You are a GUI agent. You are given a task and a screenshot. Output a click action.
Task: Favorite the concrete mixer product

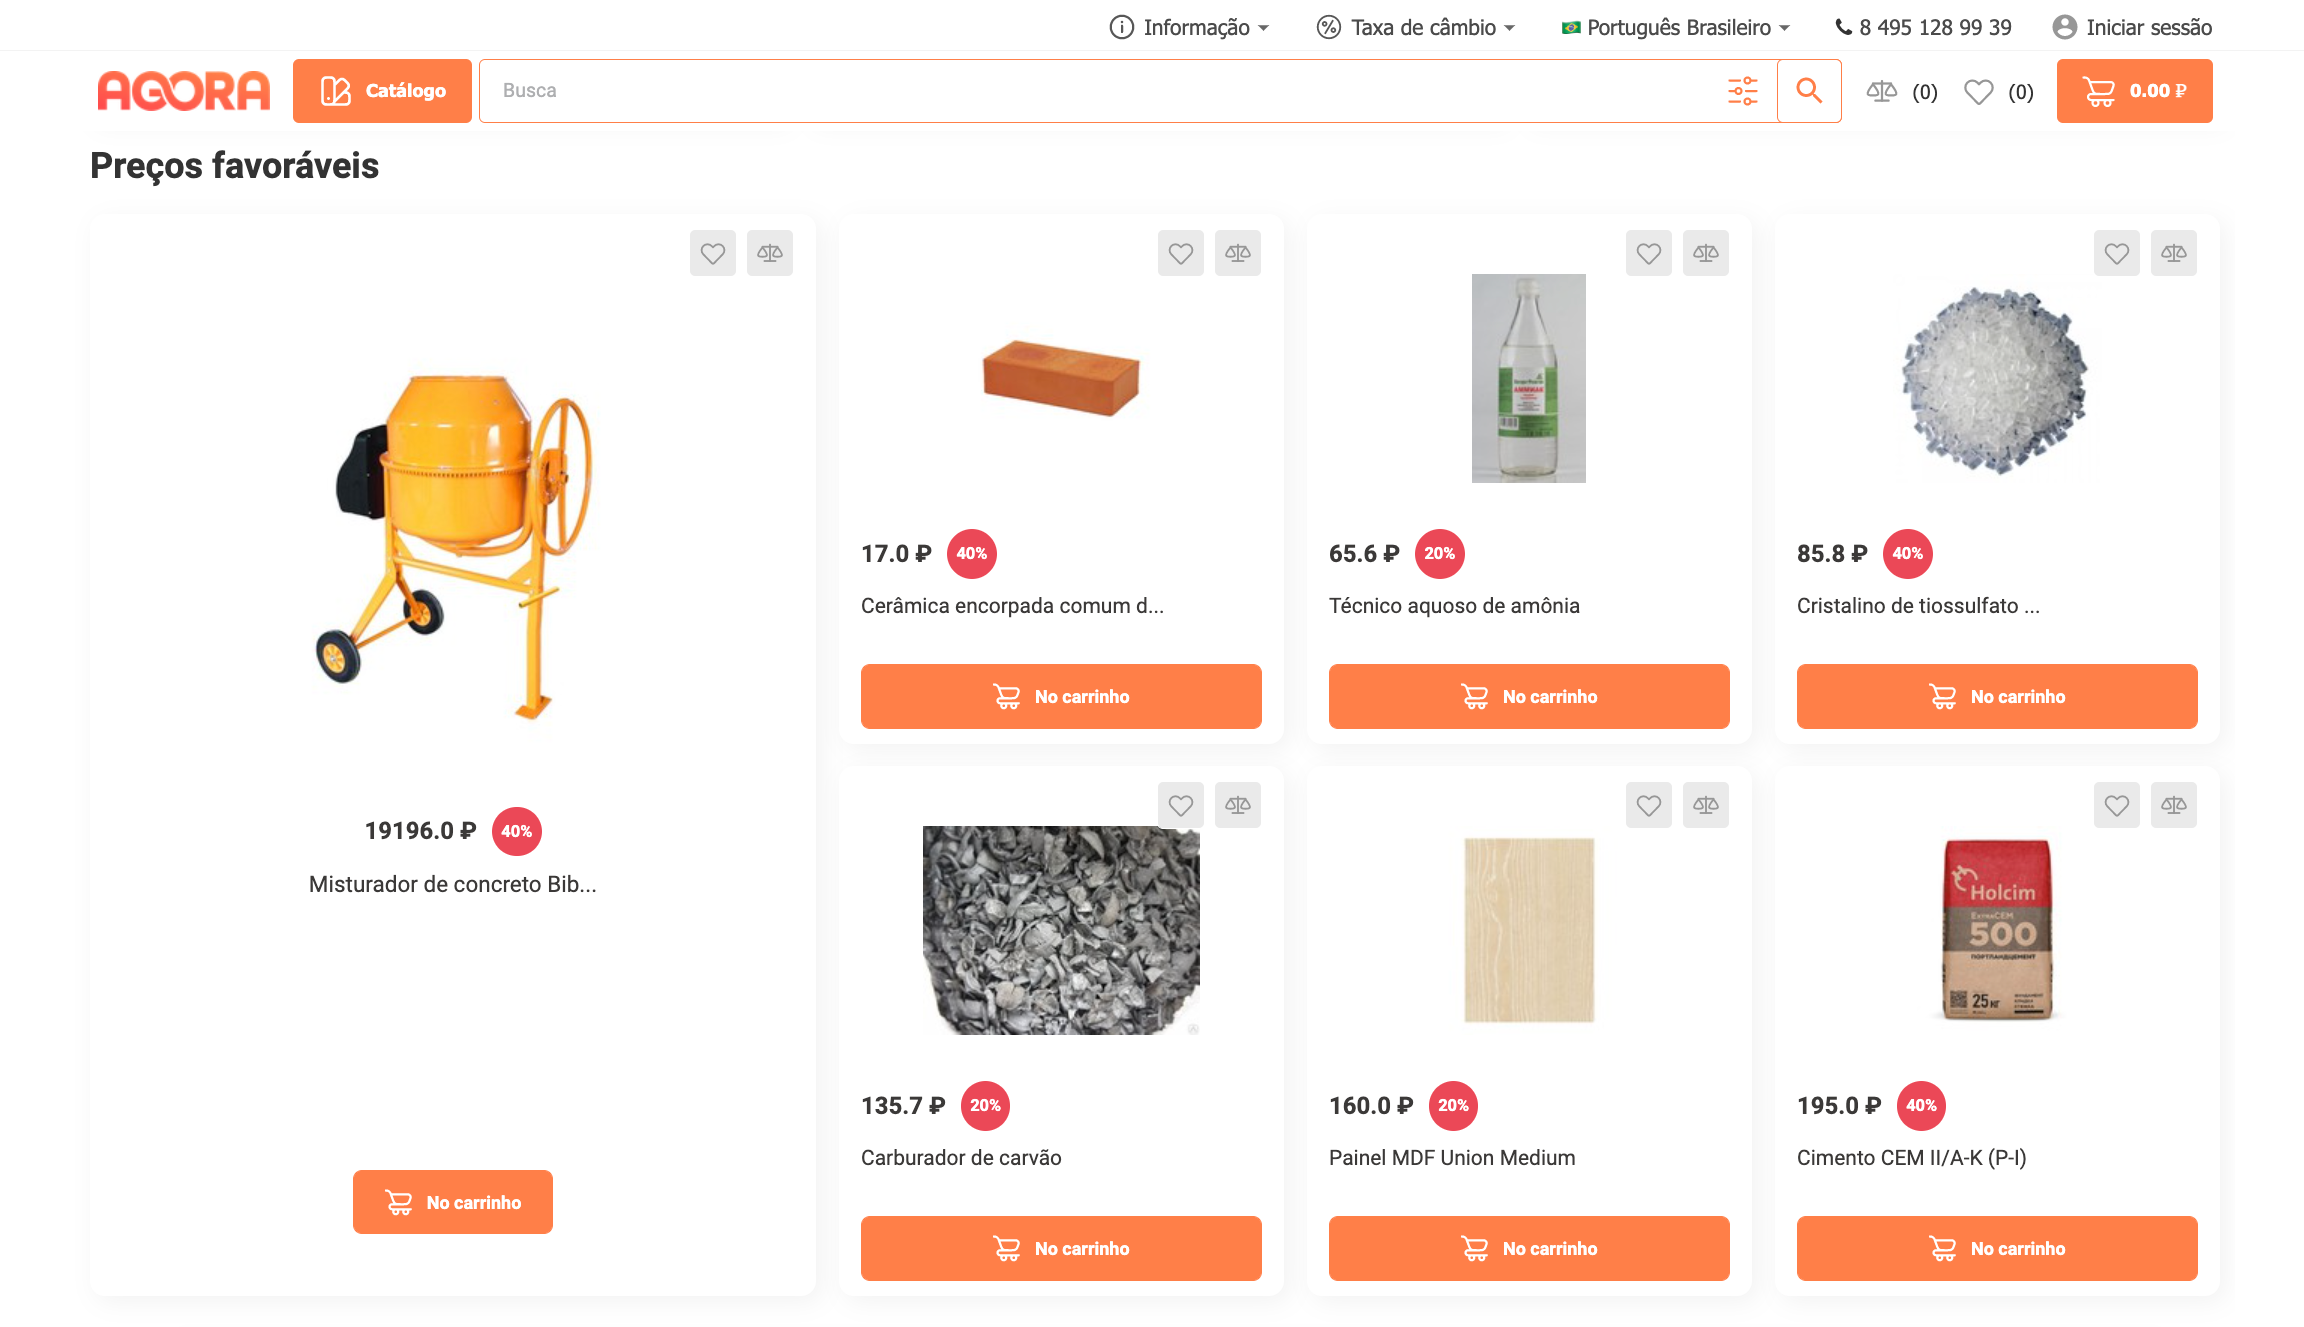point(712,253)
